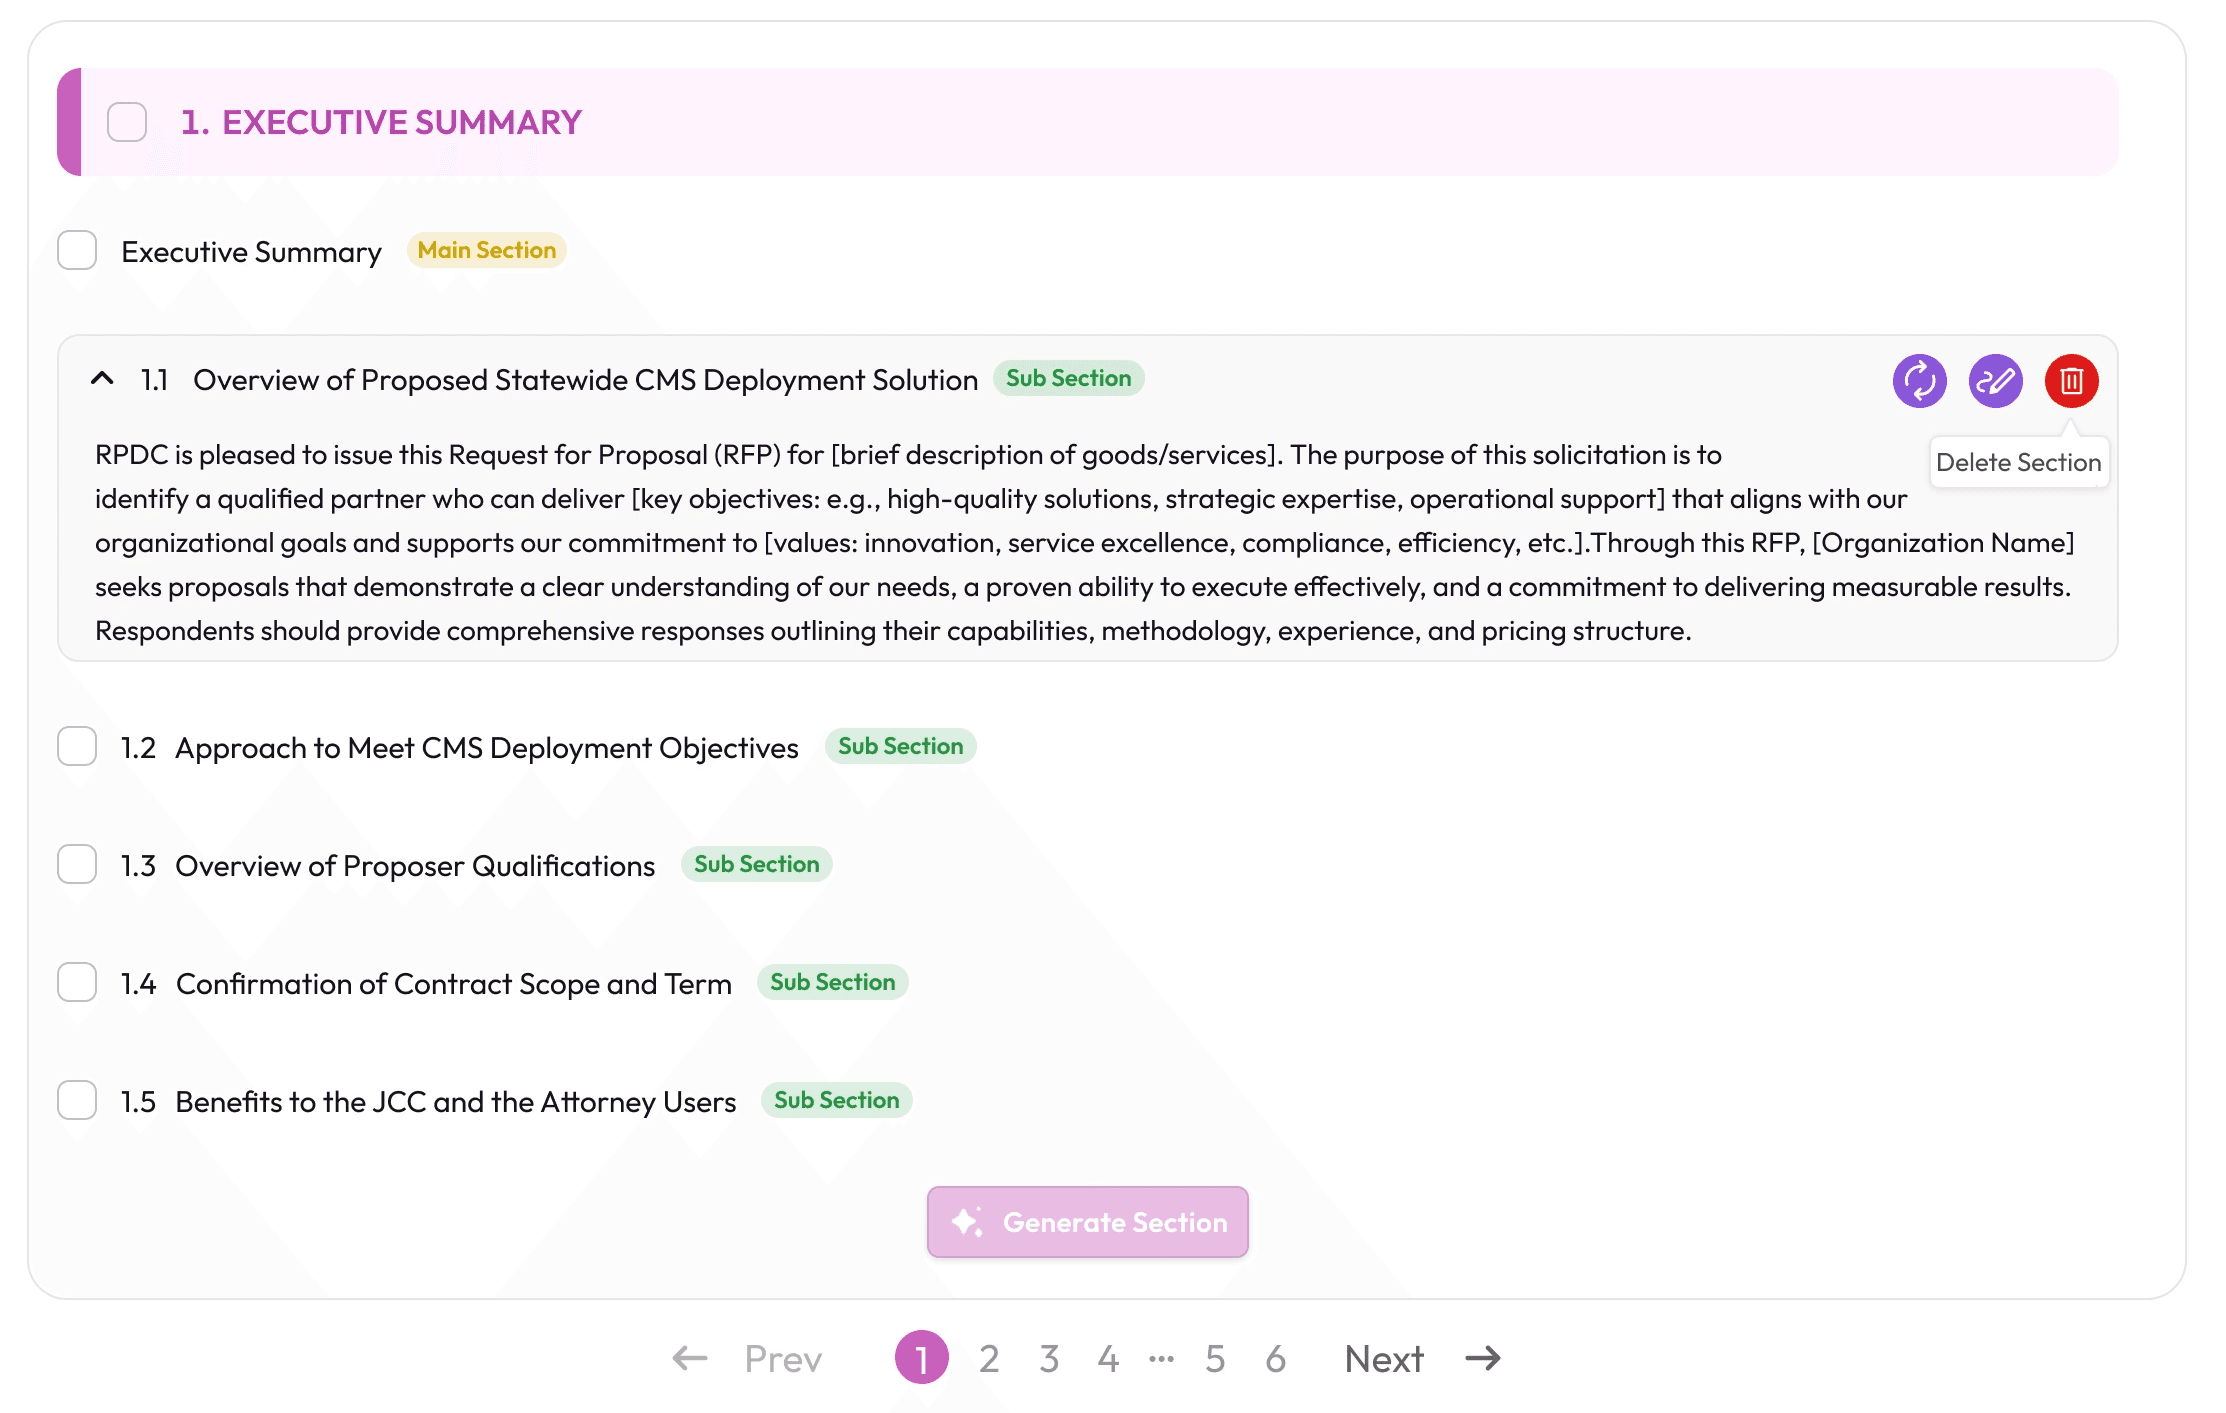Click the pagination ellipsis dots
This screenshot has height=1413, width=2226.
pos(1161,1358)
